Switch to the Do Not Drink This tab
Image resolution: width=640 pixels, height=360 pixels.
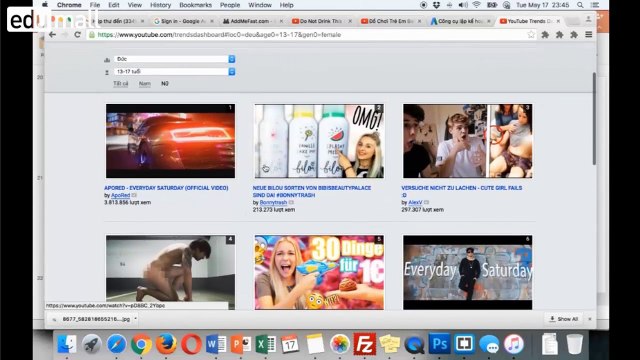tap(320, 21)
